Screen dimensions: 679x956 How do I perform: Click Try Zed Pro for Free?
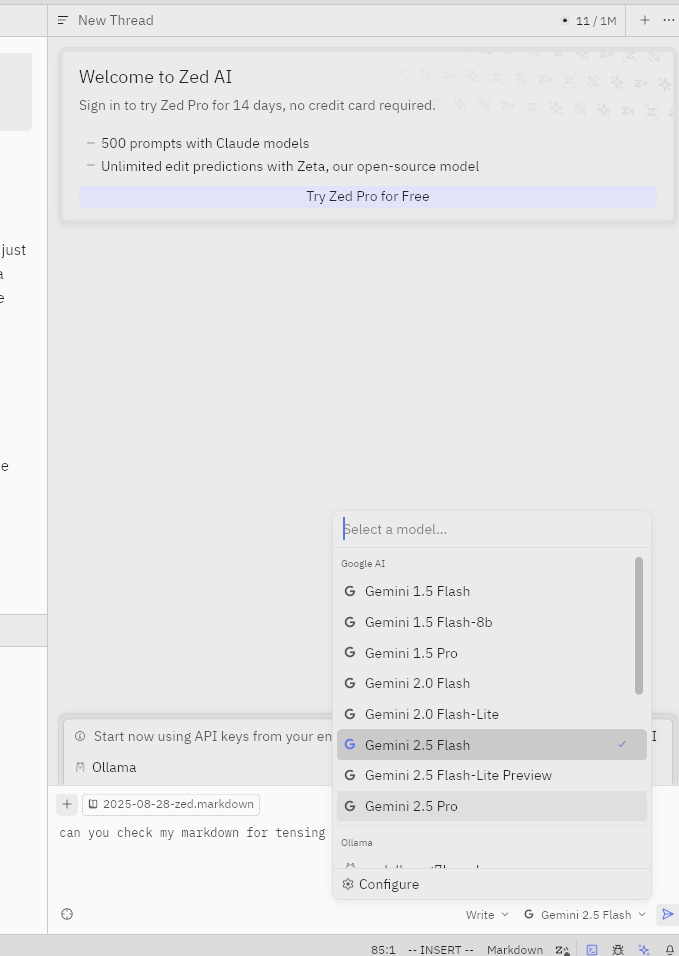(x=368, y=196)
